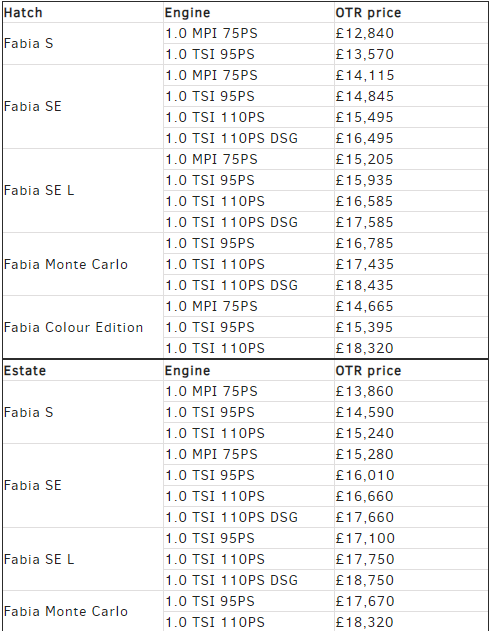Select the Hatch header cell
This screenshot has height=631, width=489.
tap(83, 12)
